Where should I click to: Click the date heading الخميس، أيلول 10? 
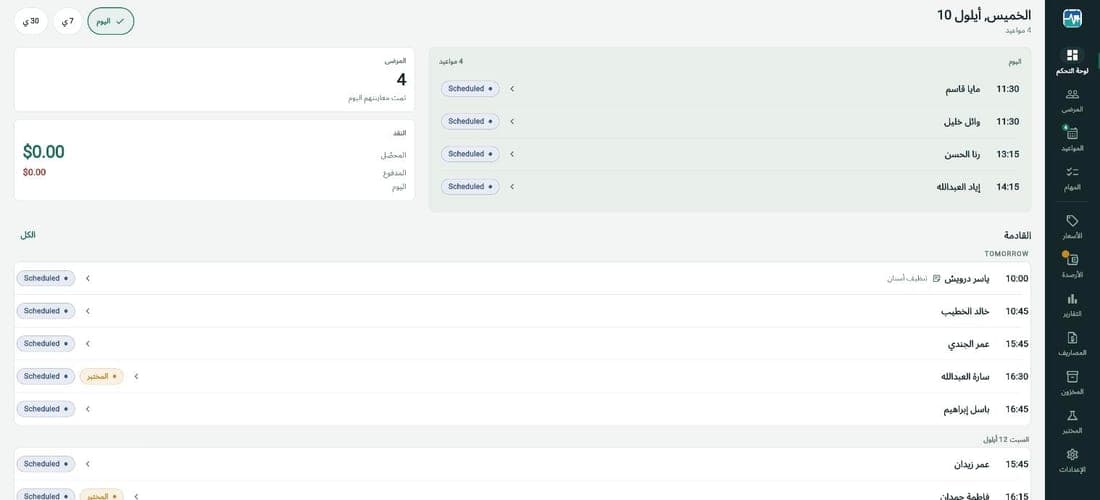pos(984,15)
